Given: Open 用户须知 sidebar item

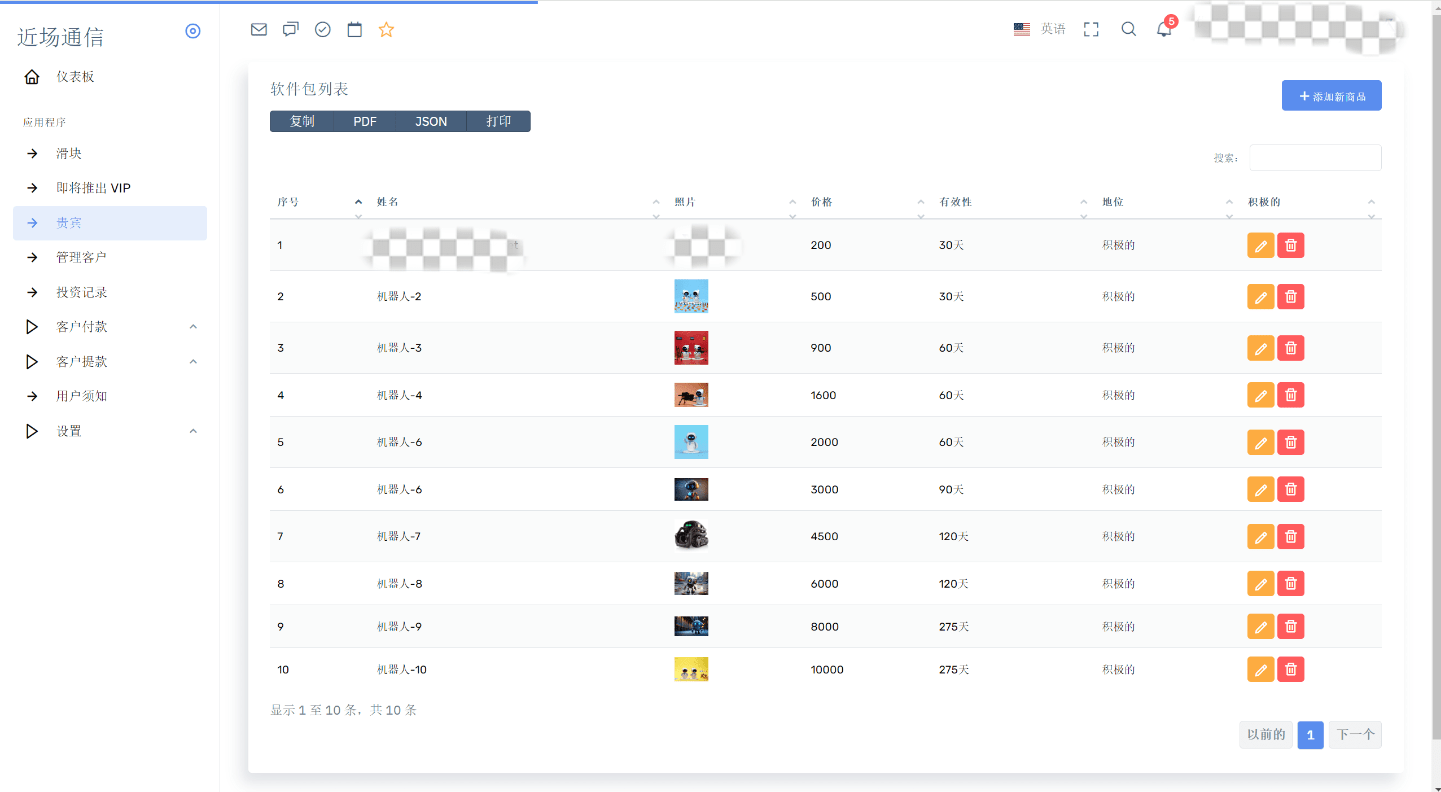Looking at the screenshot, I should pos(110,396).
